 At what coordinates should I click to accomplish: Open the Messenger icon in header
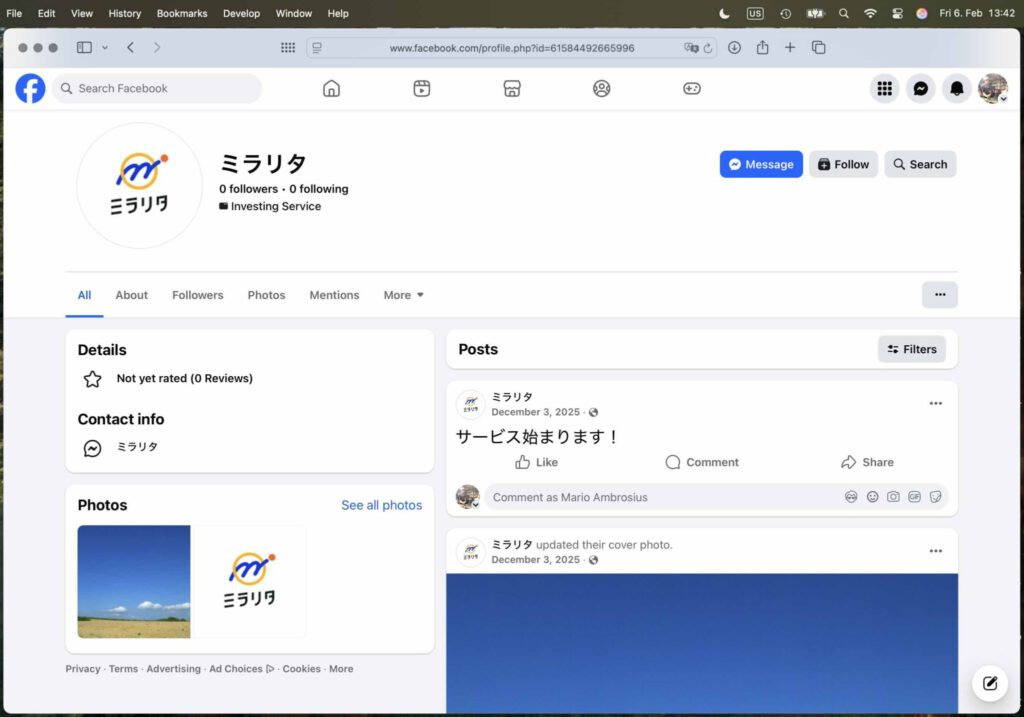[x=921, y=88]
